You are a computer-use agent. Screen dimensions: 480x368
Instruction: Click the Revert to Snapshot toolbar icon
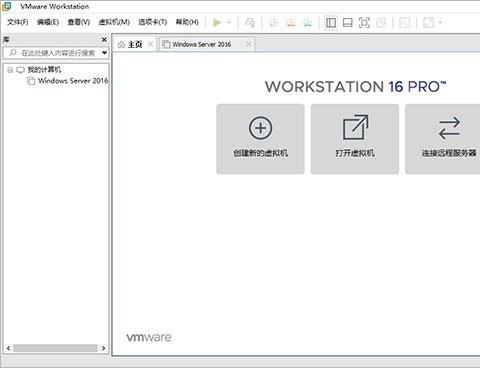291,23
